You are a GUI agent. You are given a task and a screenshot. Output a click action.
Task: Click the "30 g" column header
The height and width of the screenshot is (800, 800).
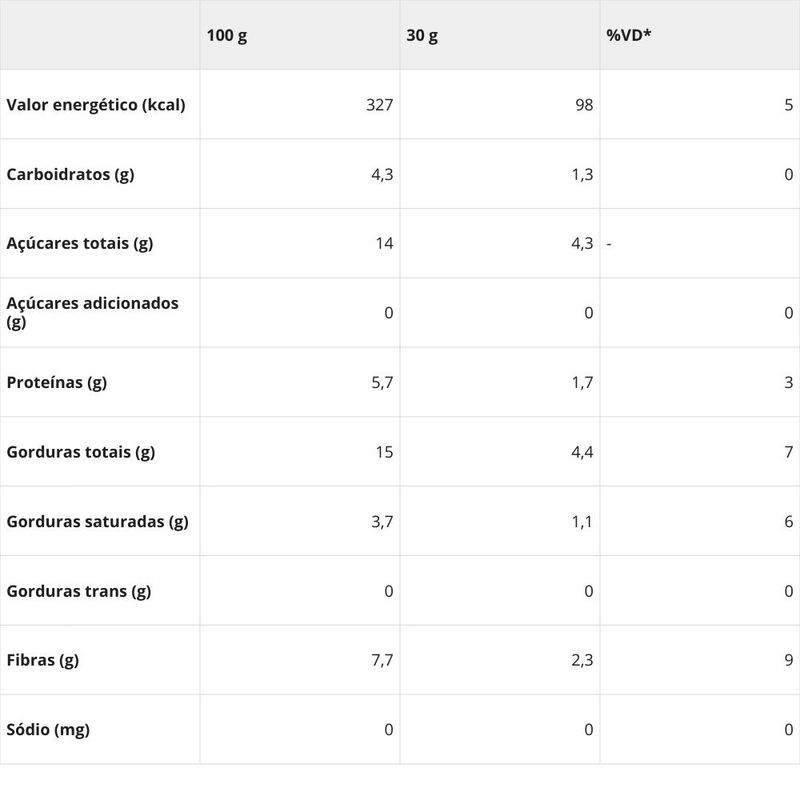[422, 36]
